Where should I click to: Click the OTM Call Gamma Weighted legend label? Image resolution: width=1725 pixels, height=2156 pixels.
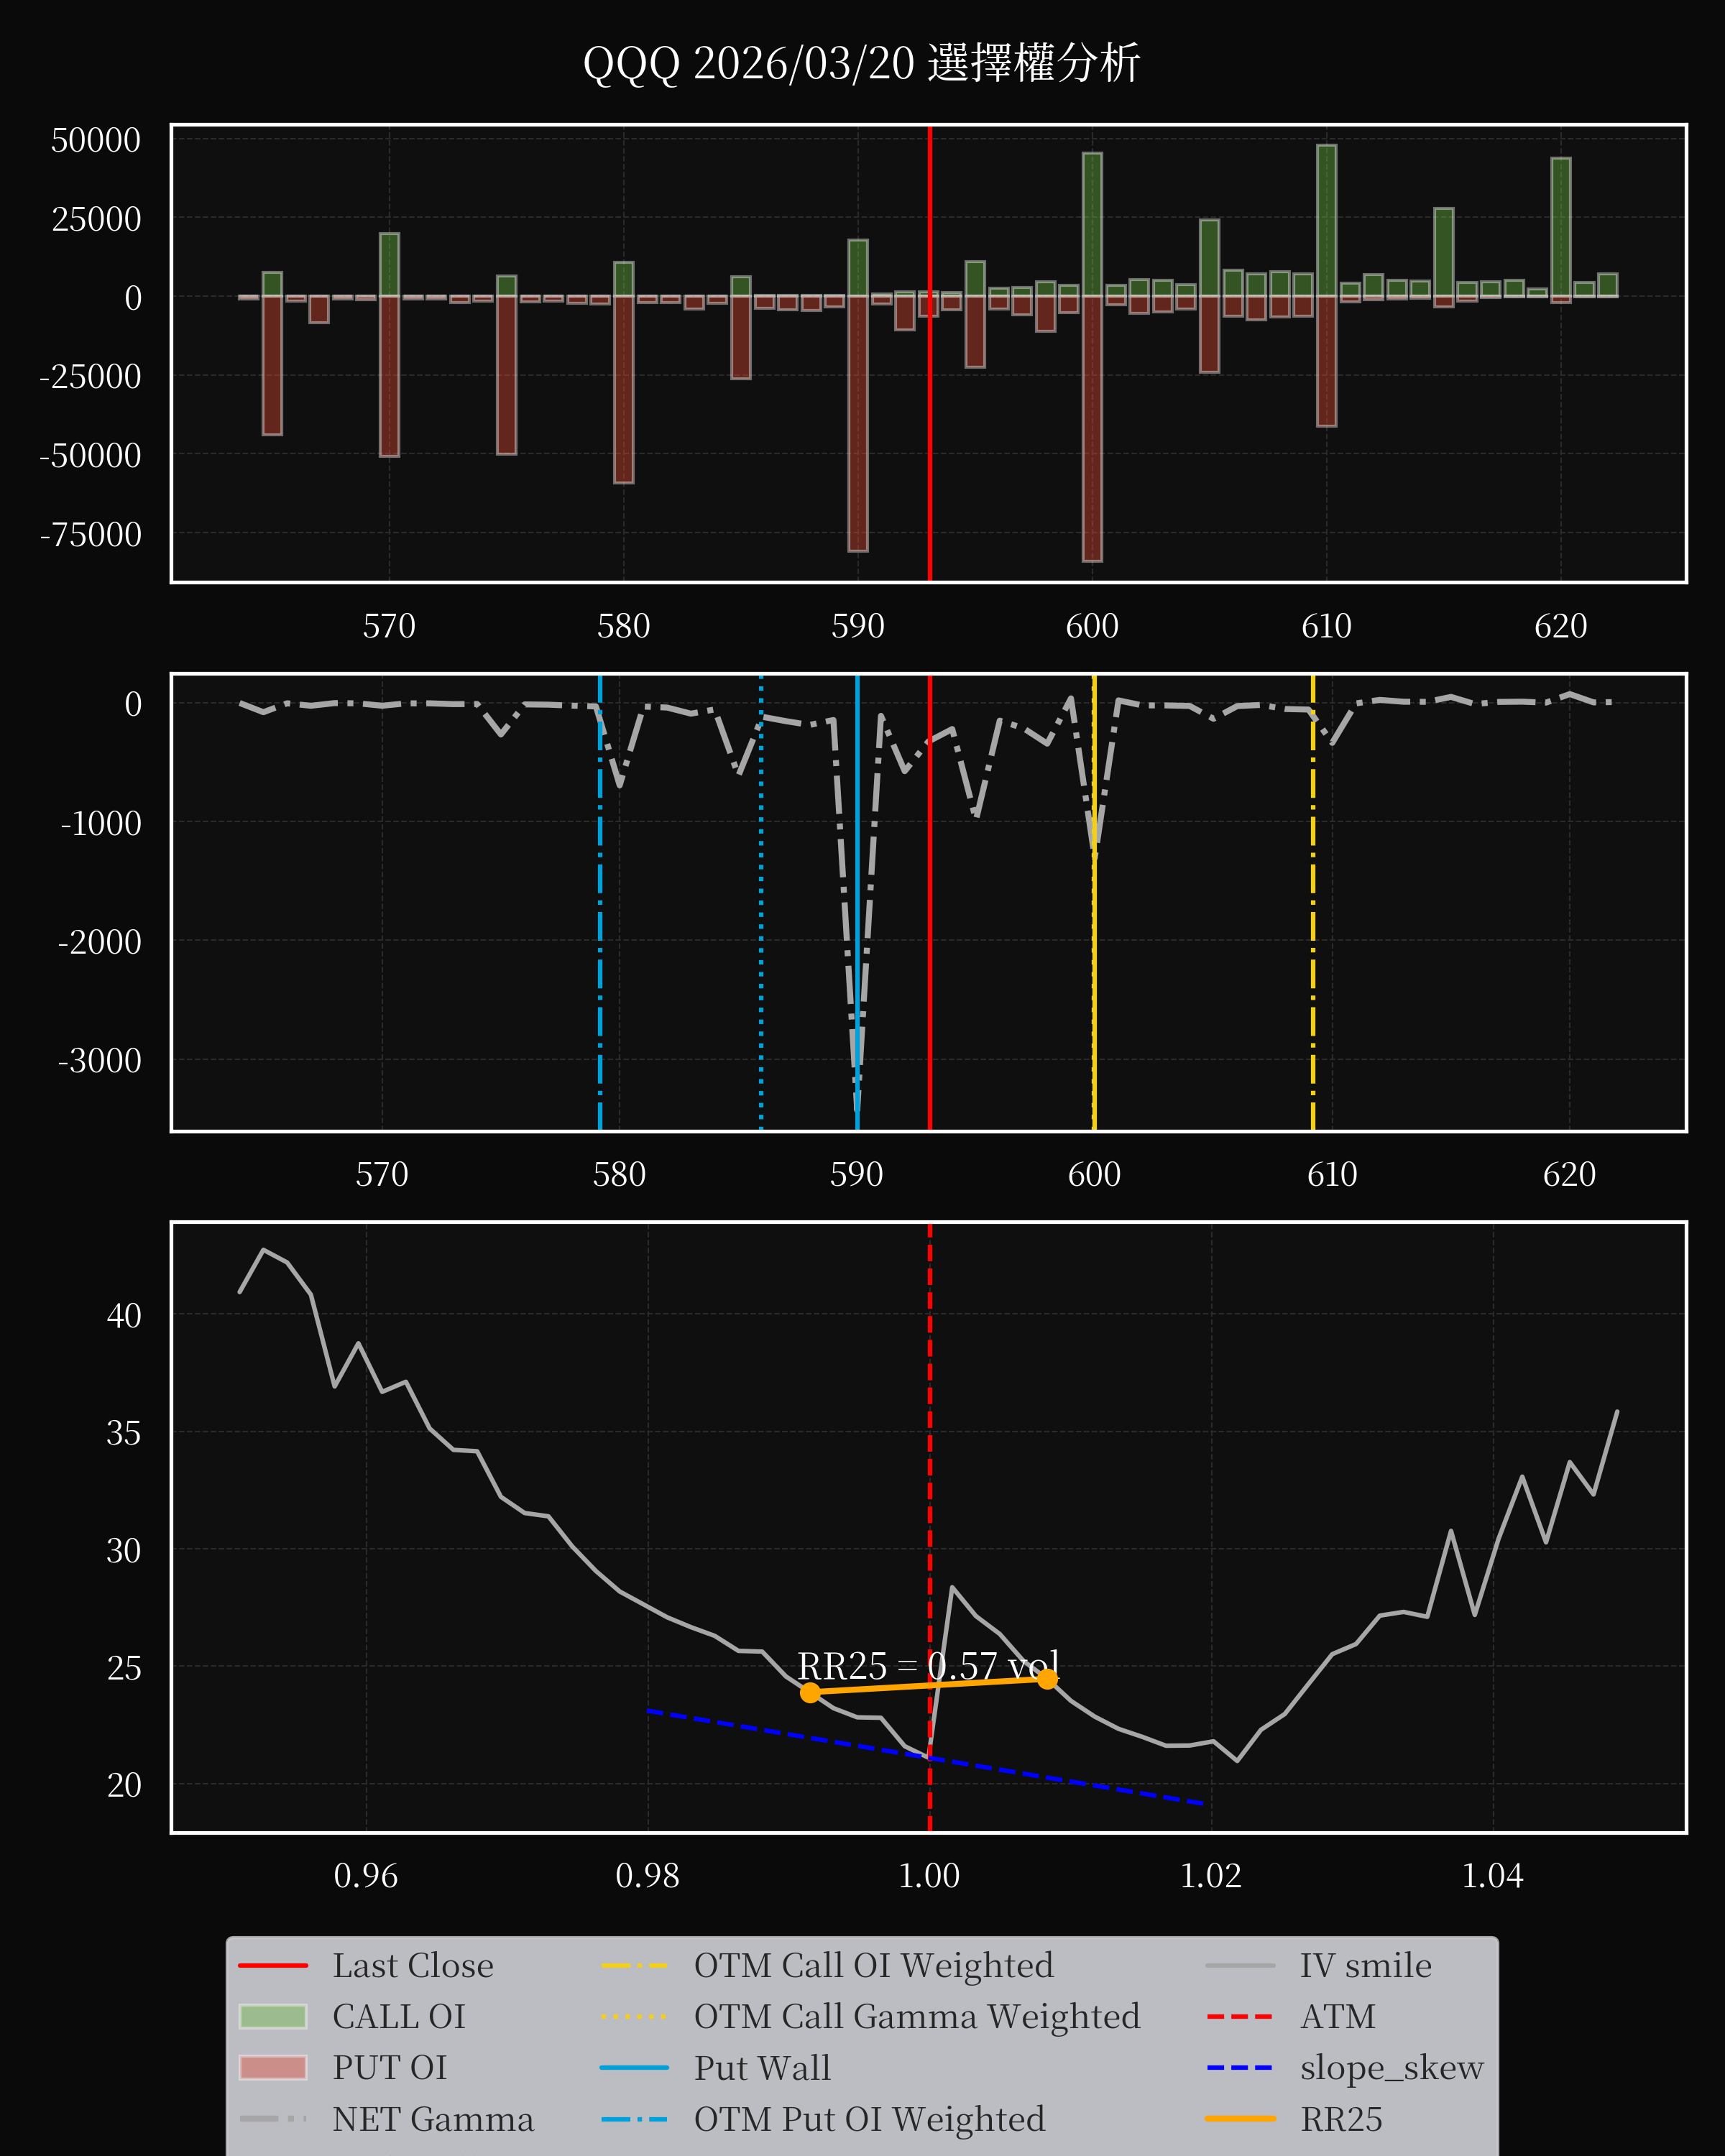[917, 2016]
